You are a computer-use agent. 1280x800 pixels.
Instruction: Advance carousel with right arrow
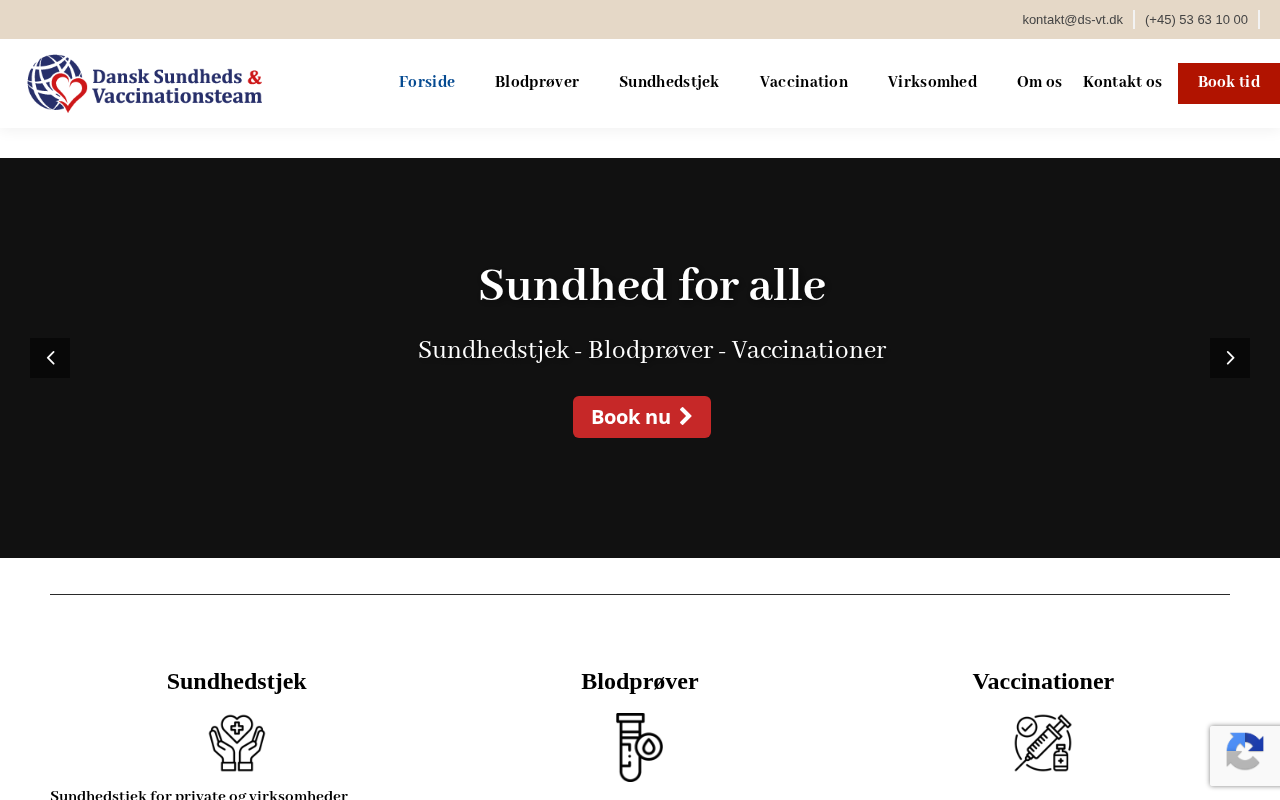[x=1230, y=358]
